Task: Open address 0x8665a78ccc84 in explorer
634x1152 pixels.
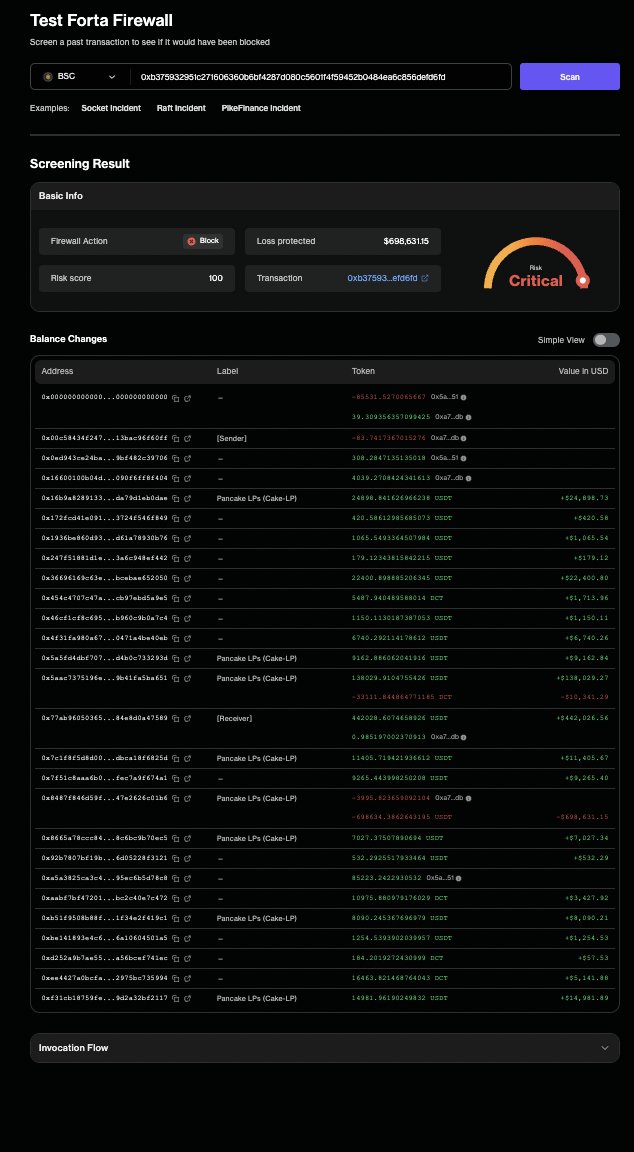Action: 187,838
